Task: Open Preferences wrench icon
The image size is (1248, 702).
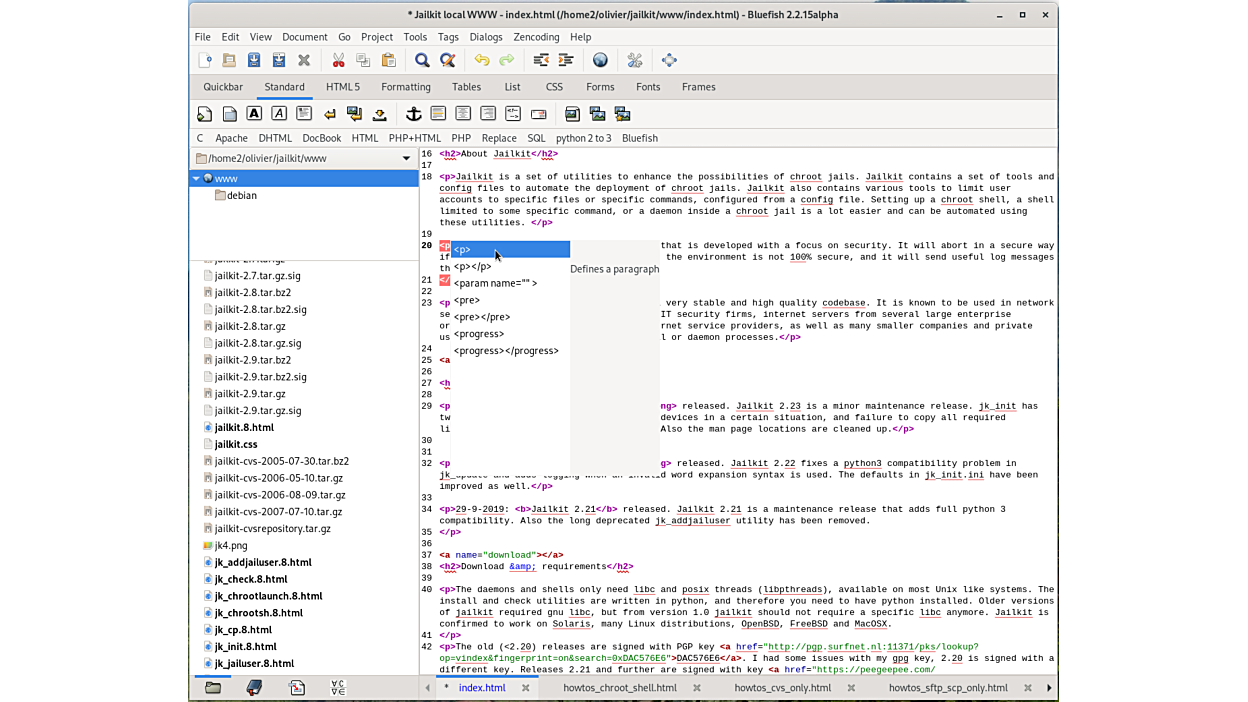Action: (635, 60)
